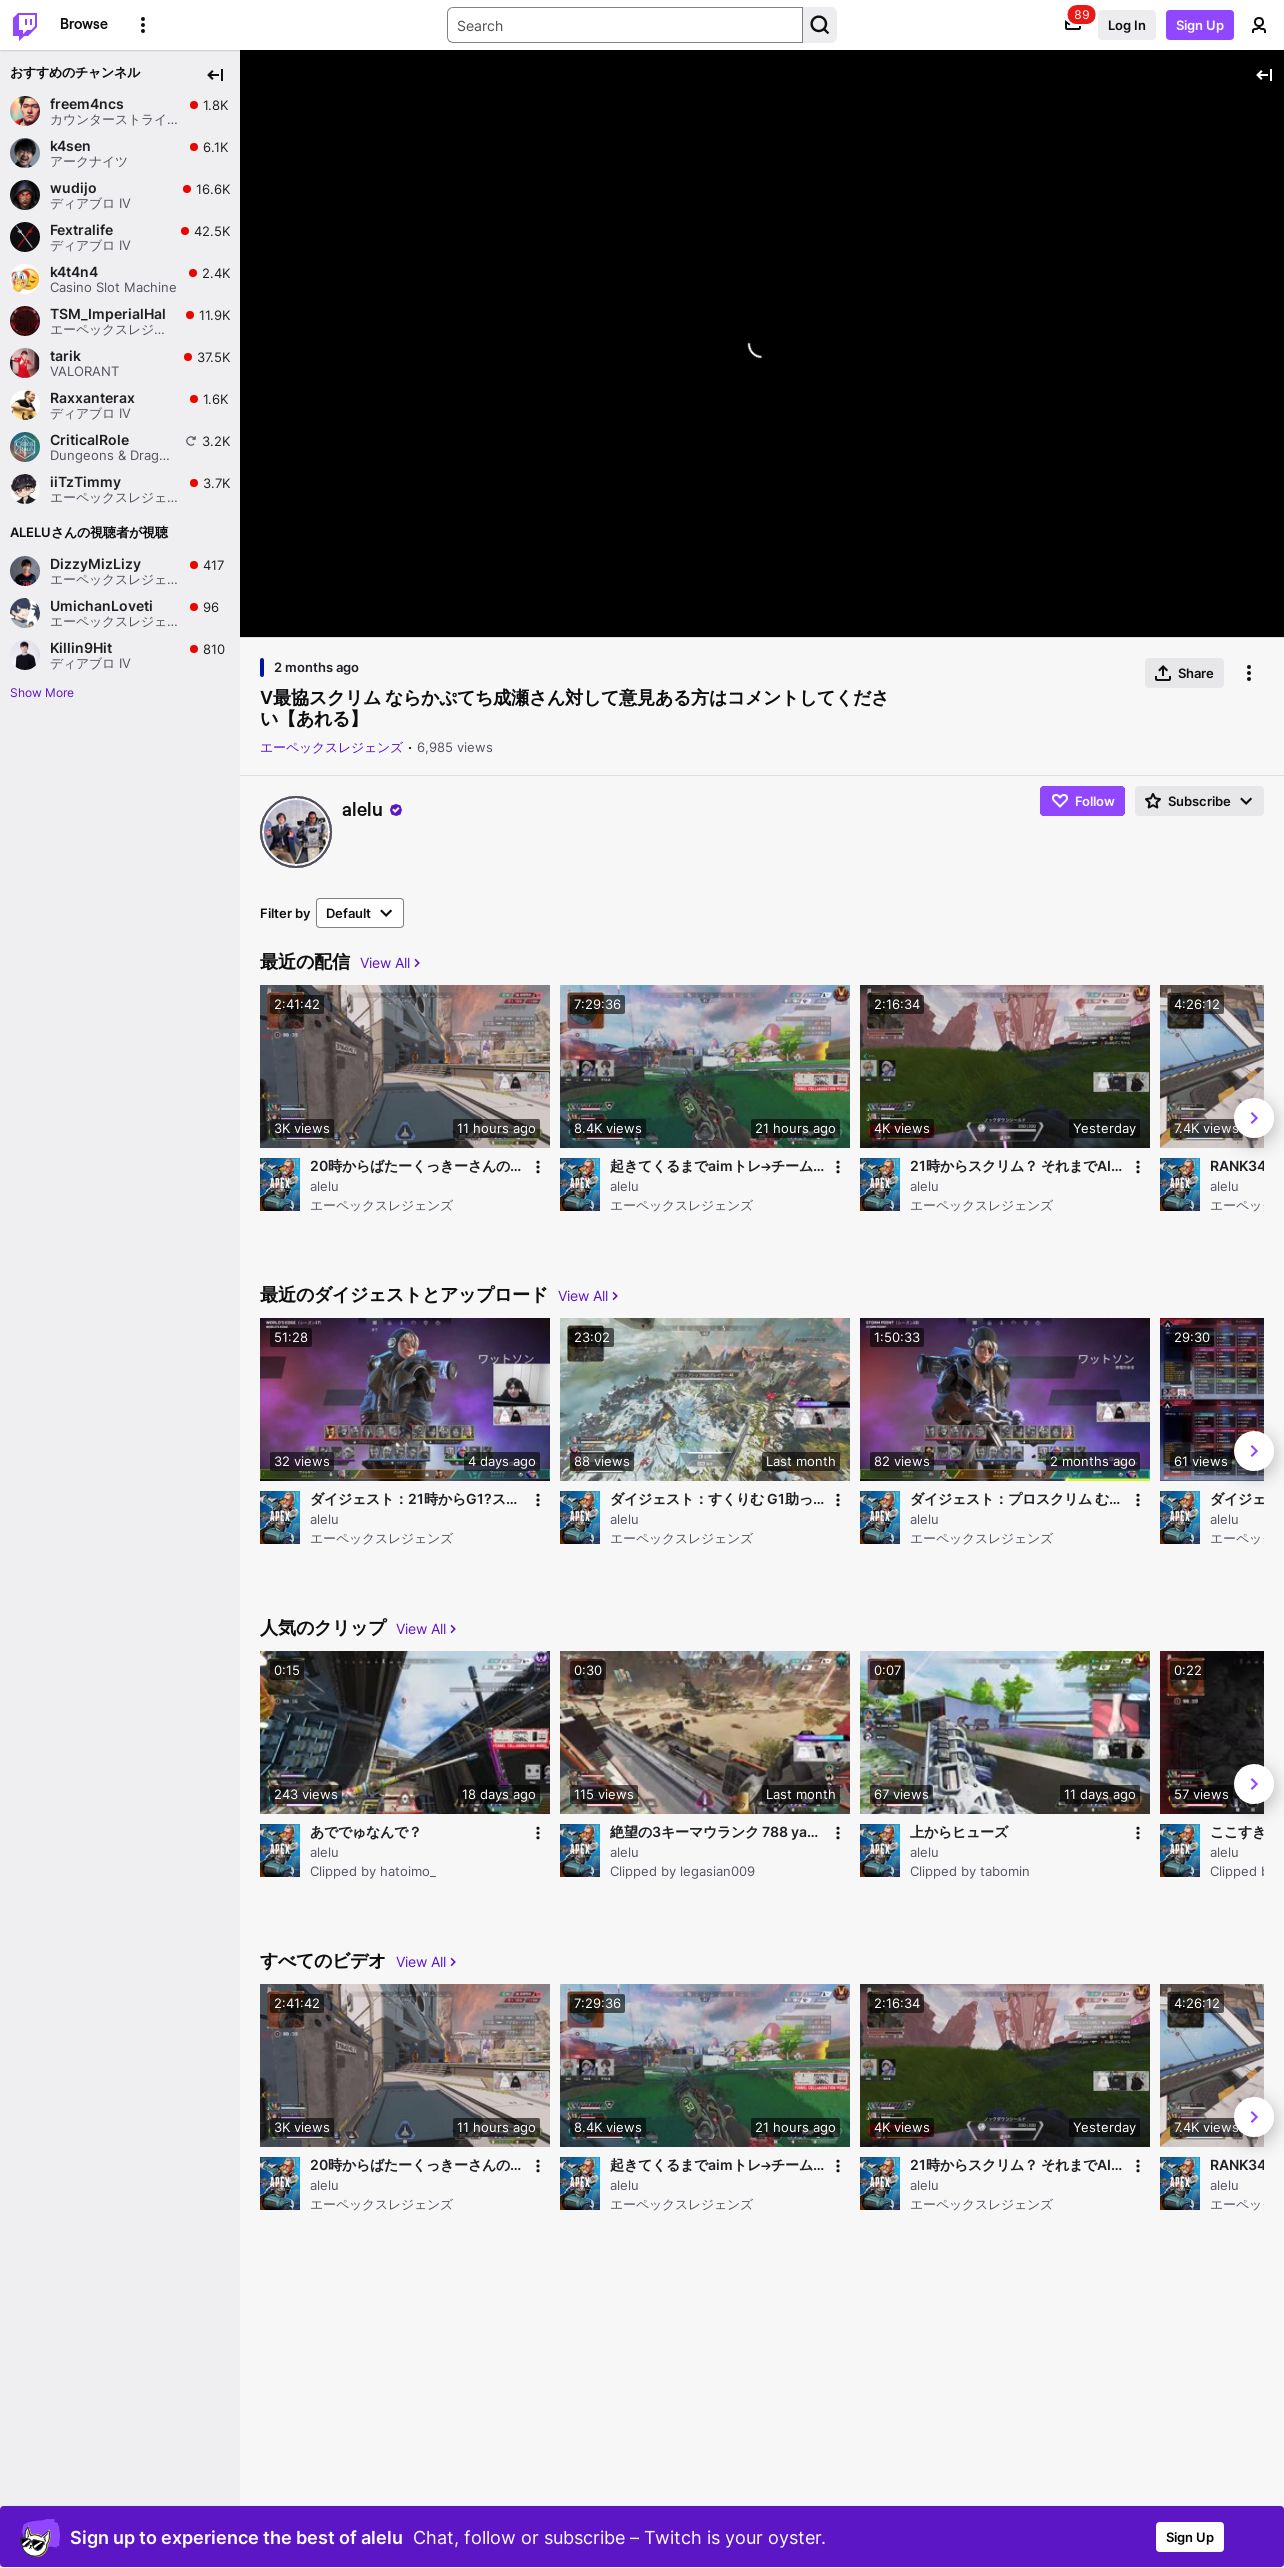Open options for あででゅなんで？ clip
The height and width of the screenshot is (2568, 1284).
(x=538, y=1833)
